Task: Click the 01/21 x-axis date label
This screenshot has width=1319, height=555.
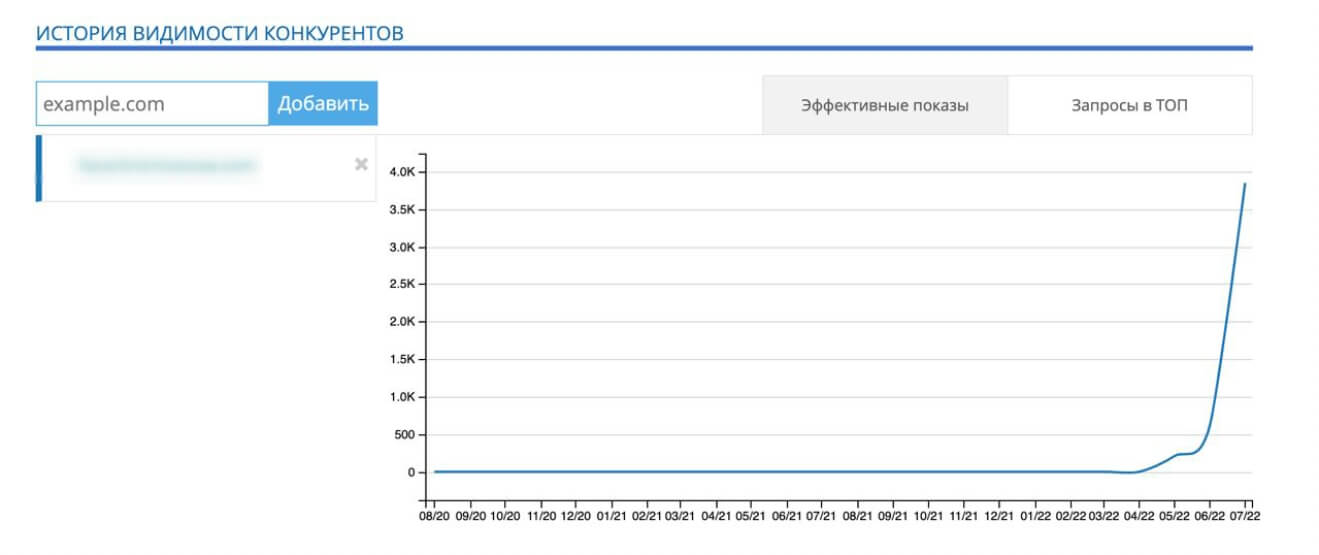Action: 611,517
